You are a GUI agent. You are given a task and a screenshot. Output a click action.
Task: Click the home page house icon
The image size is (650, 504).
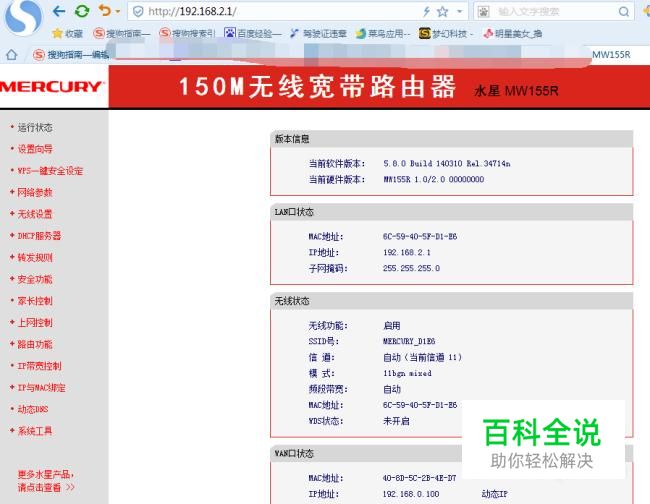tap(12, 54)
